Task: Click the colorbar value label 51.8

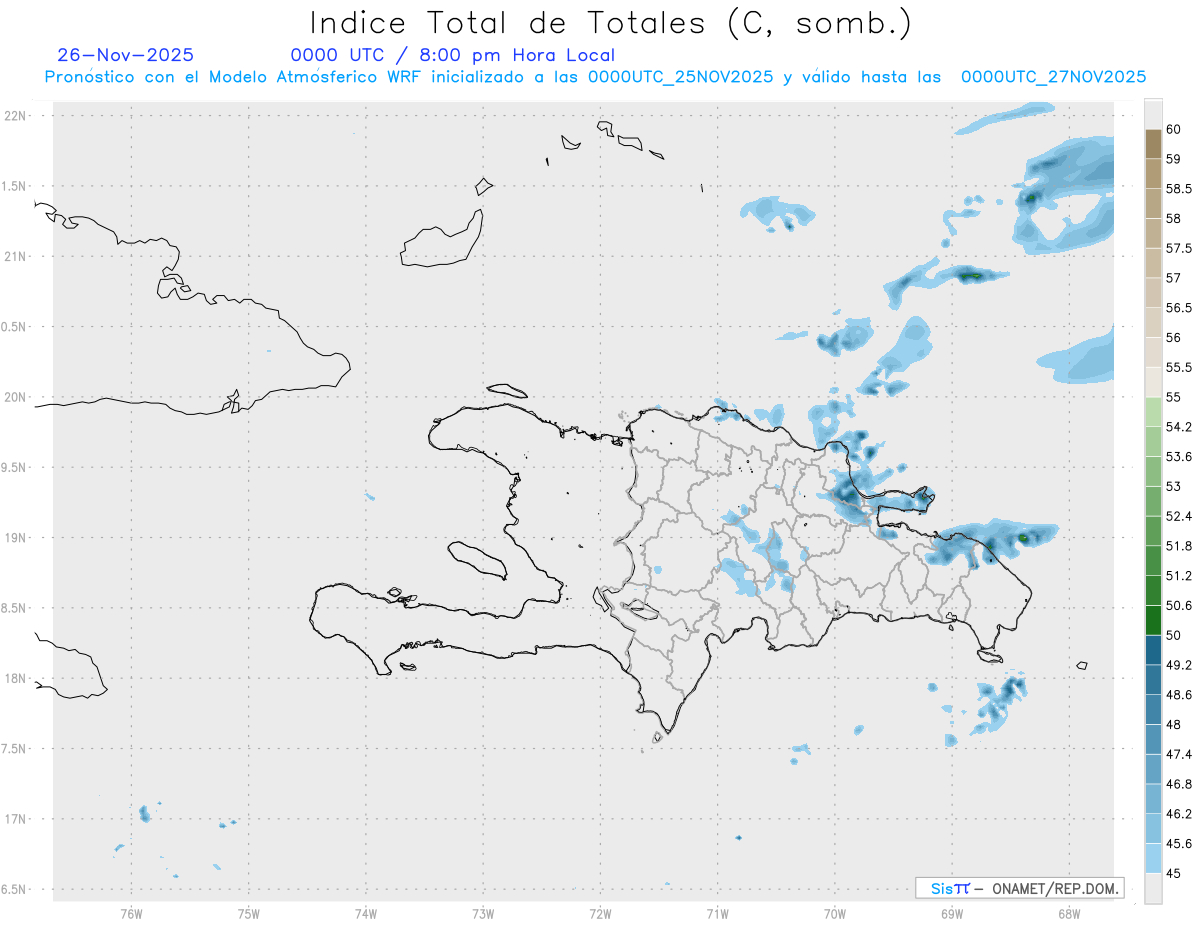Action: tap(1179, 546)
